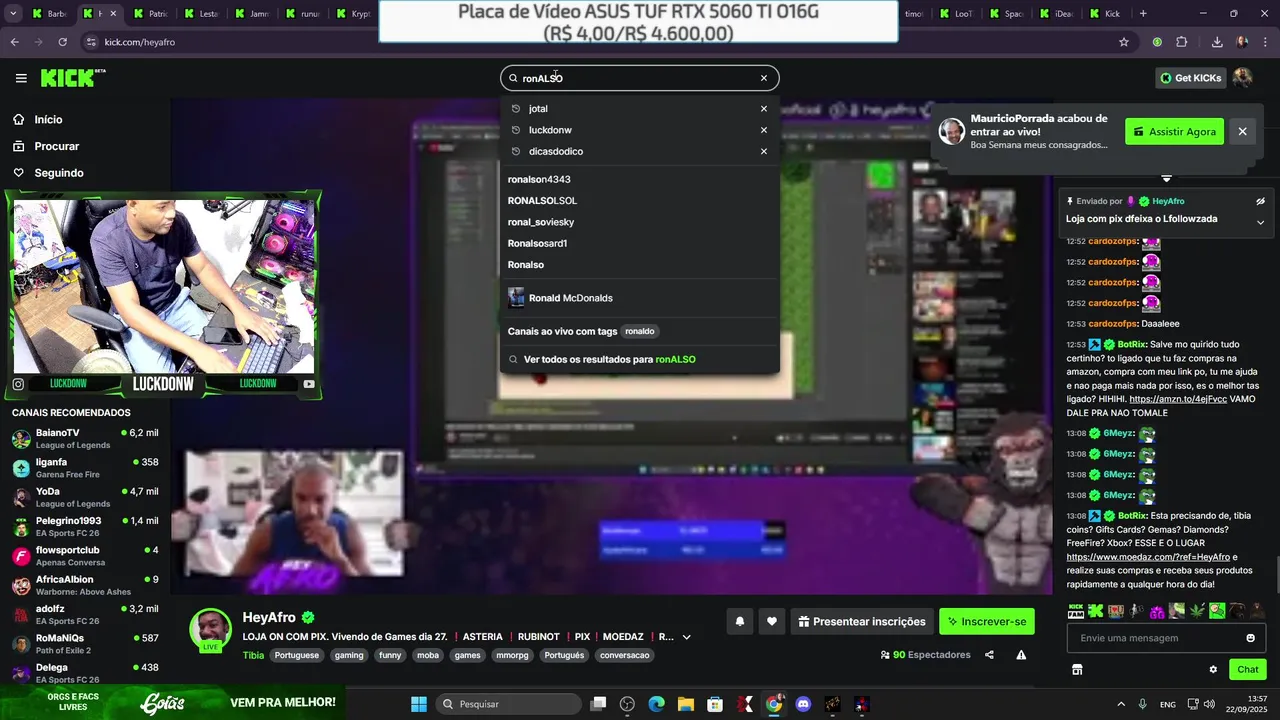
Task: Dismiss the MauricioPorrada live notification
Action: [1242, 131]
